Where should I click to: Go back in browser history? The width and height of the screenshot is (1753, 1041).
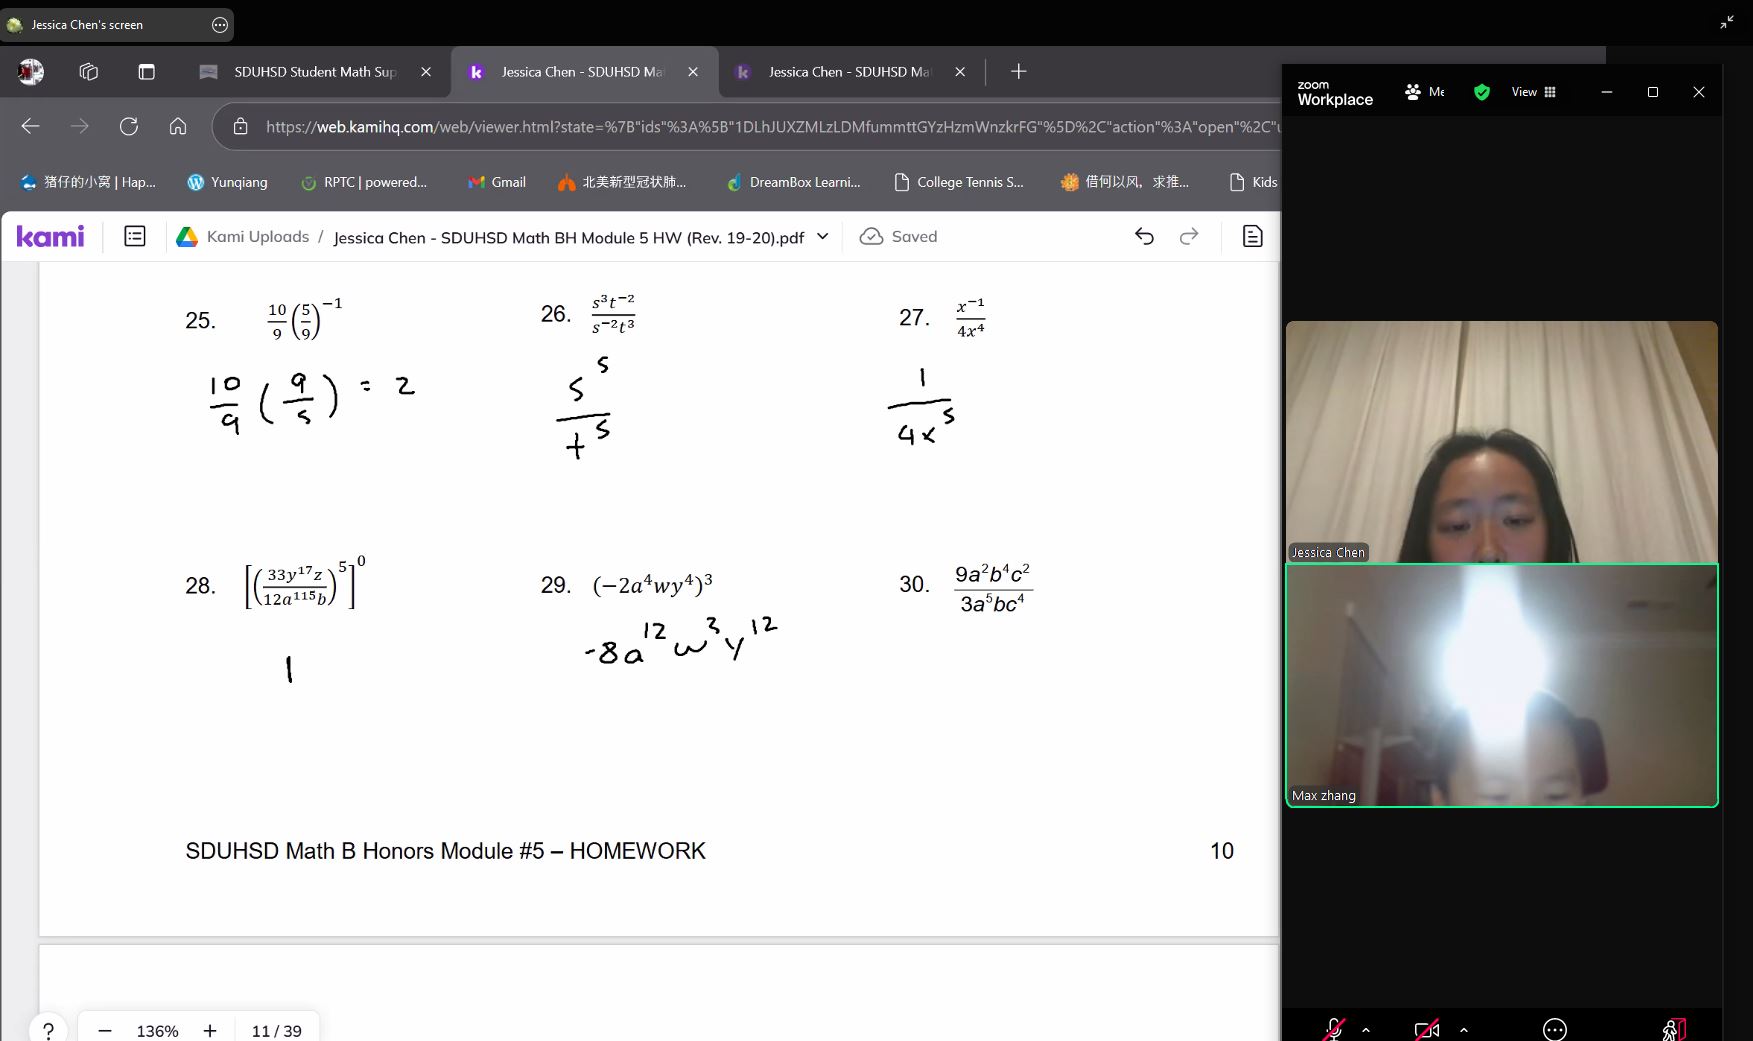[x=31, y=126]
